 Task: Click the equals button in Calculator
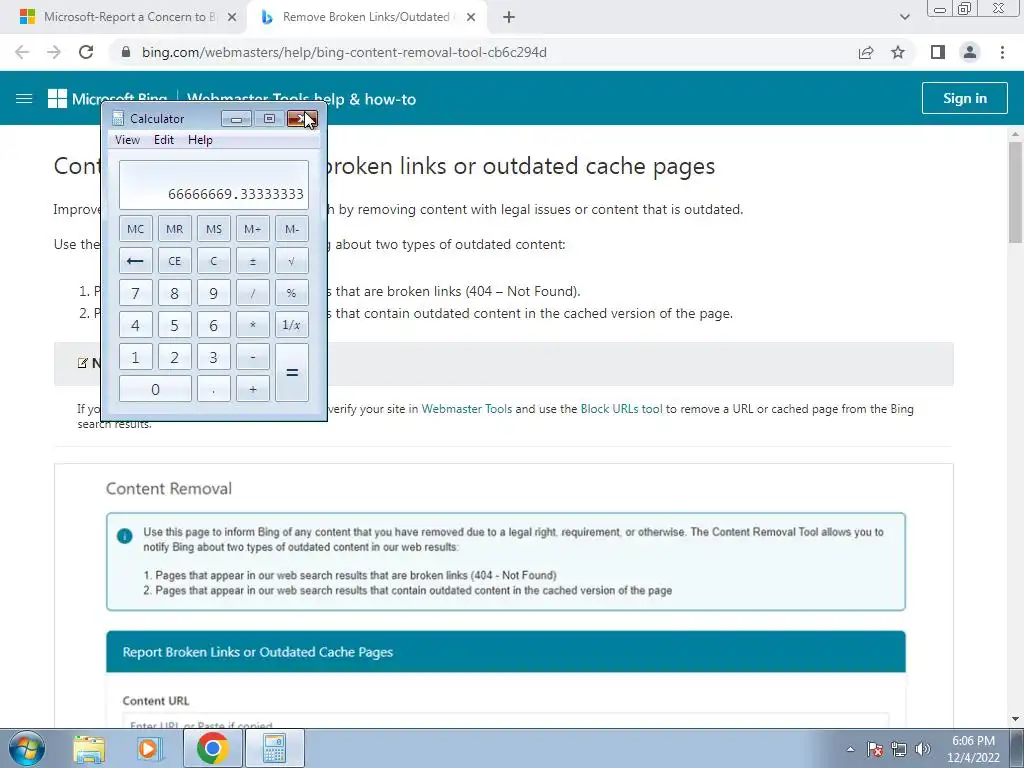[291, 372]
